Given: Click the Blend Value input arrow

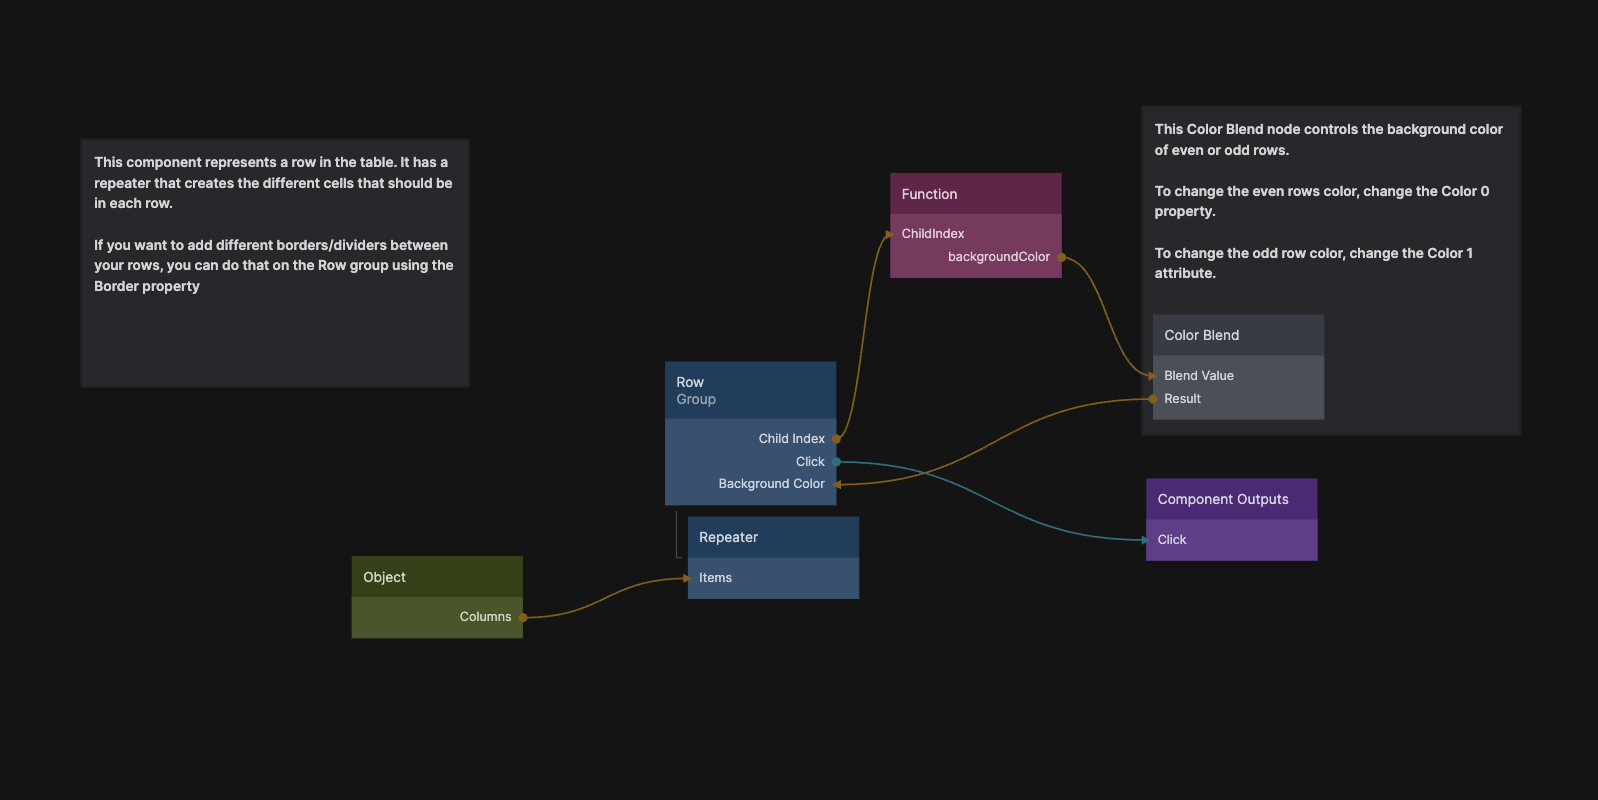Looking at the screenshot, I should coord(1153,376).
